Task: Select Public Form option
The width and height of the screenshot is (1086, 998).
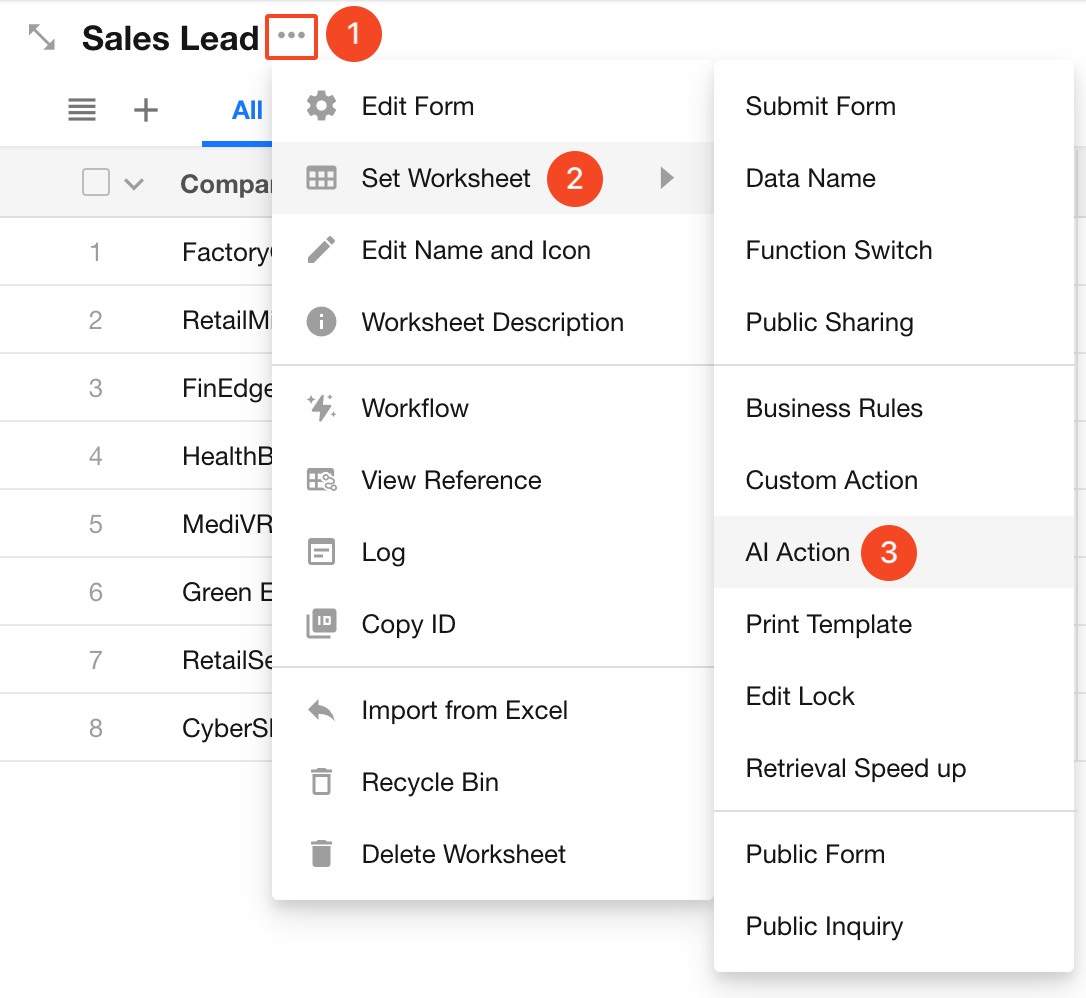Action: point(814,854)
